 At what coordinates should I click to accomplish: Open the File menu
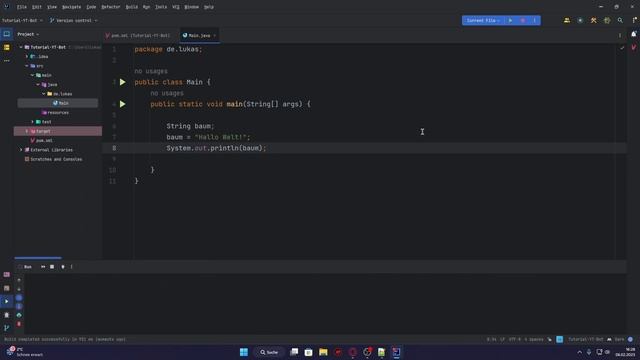(22, 7)
